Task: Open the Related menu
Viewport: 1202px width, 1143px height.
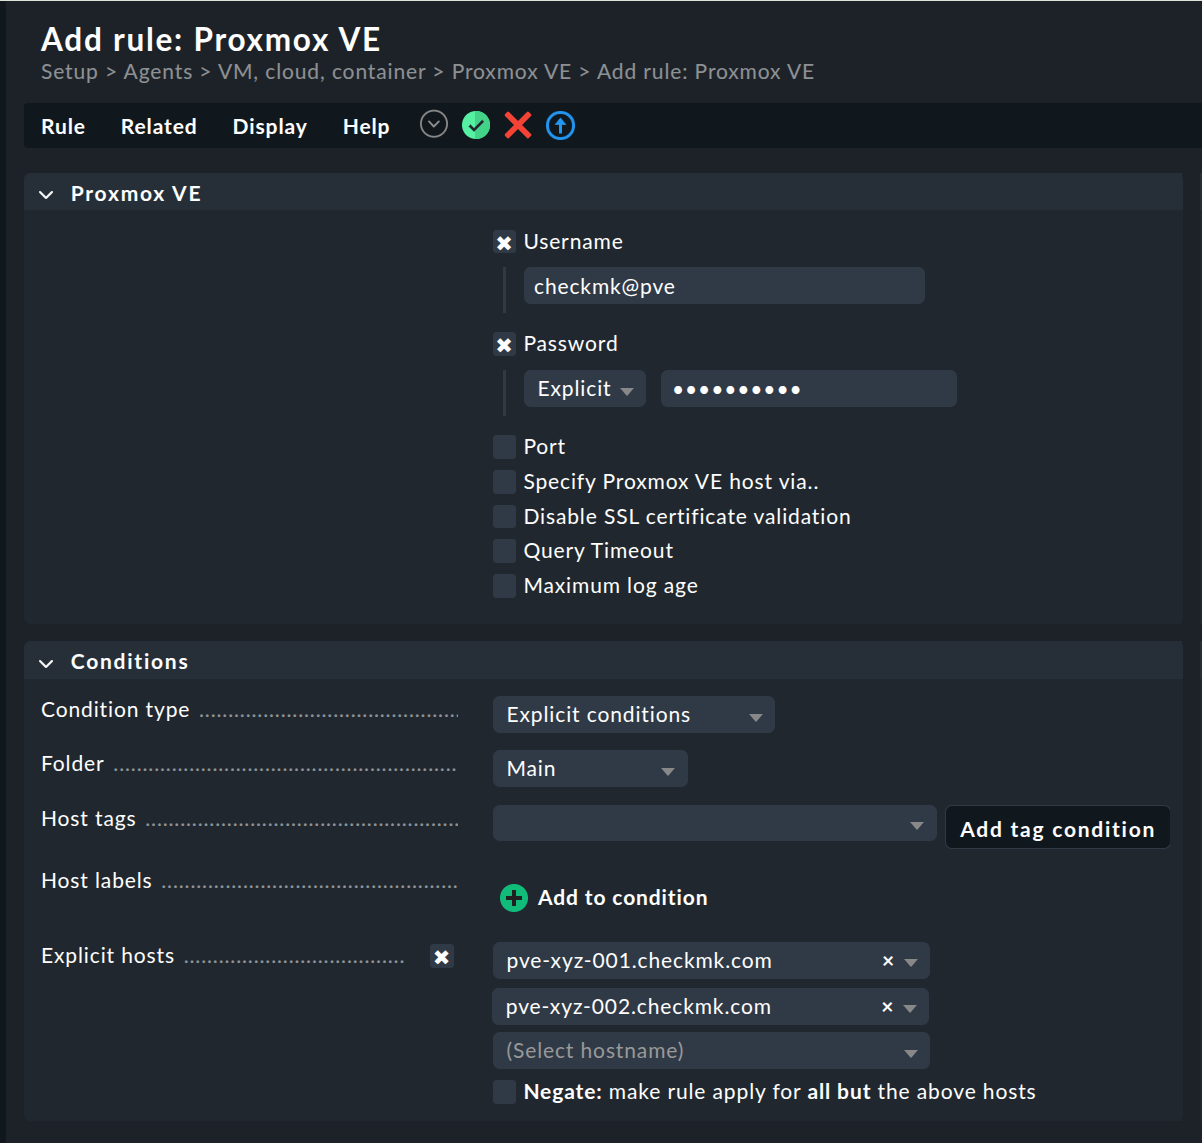Action: click(x=158, y=127)
